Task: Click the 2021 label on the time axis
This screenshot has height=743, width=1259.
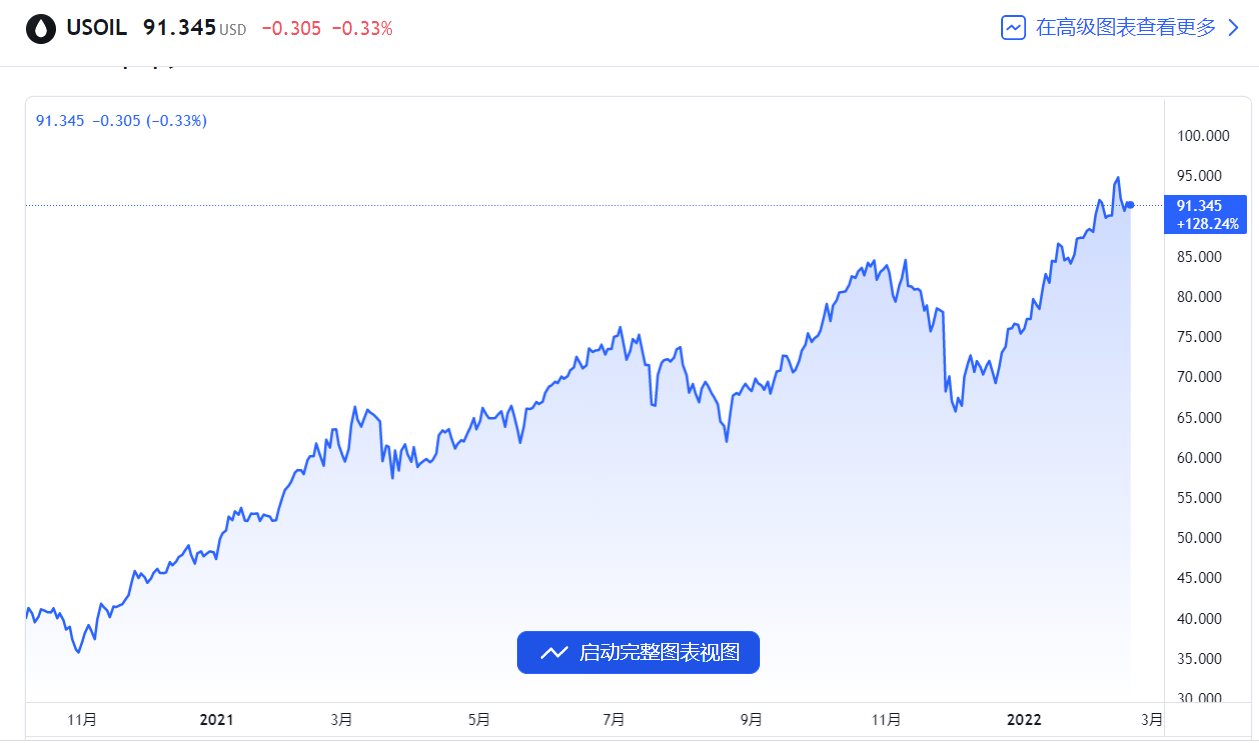Action: point(216,719)
